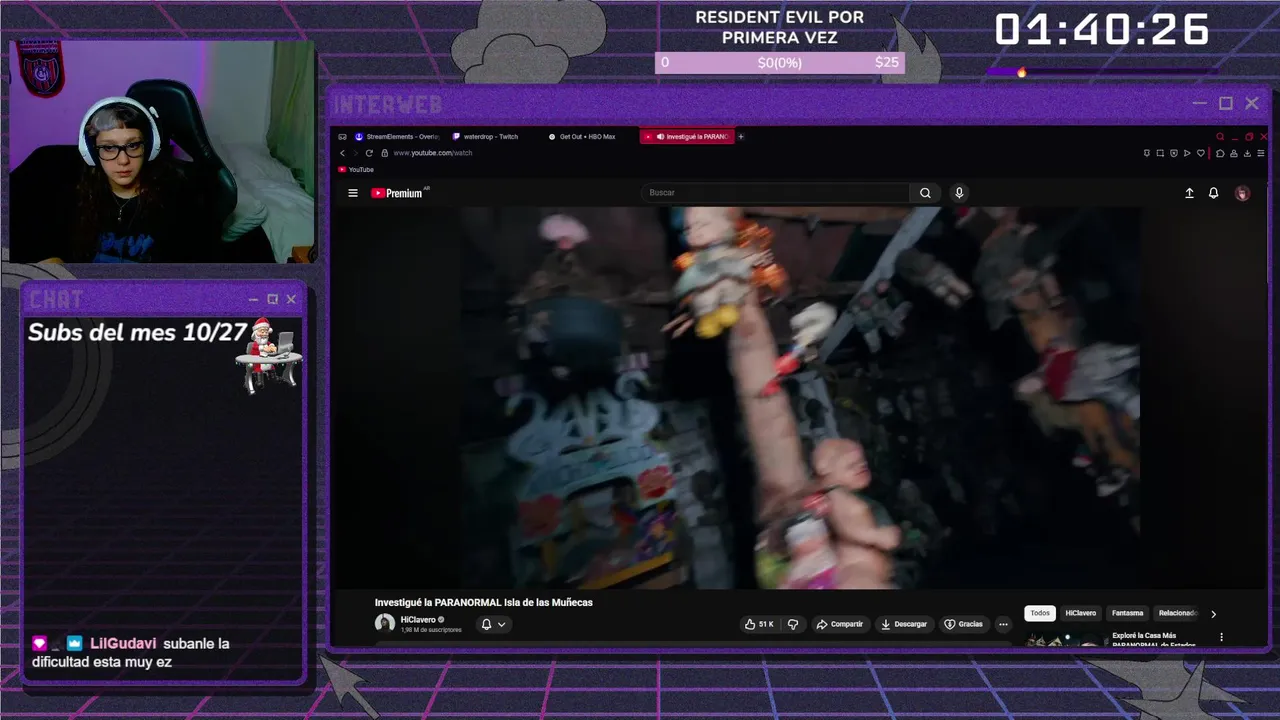Click the padlock site info icon
The height and width of the screenshot is (720, 1280).
point(384,153)
